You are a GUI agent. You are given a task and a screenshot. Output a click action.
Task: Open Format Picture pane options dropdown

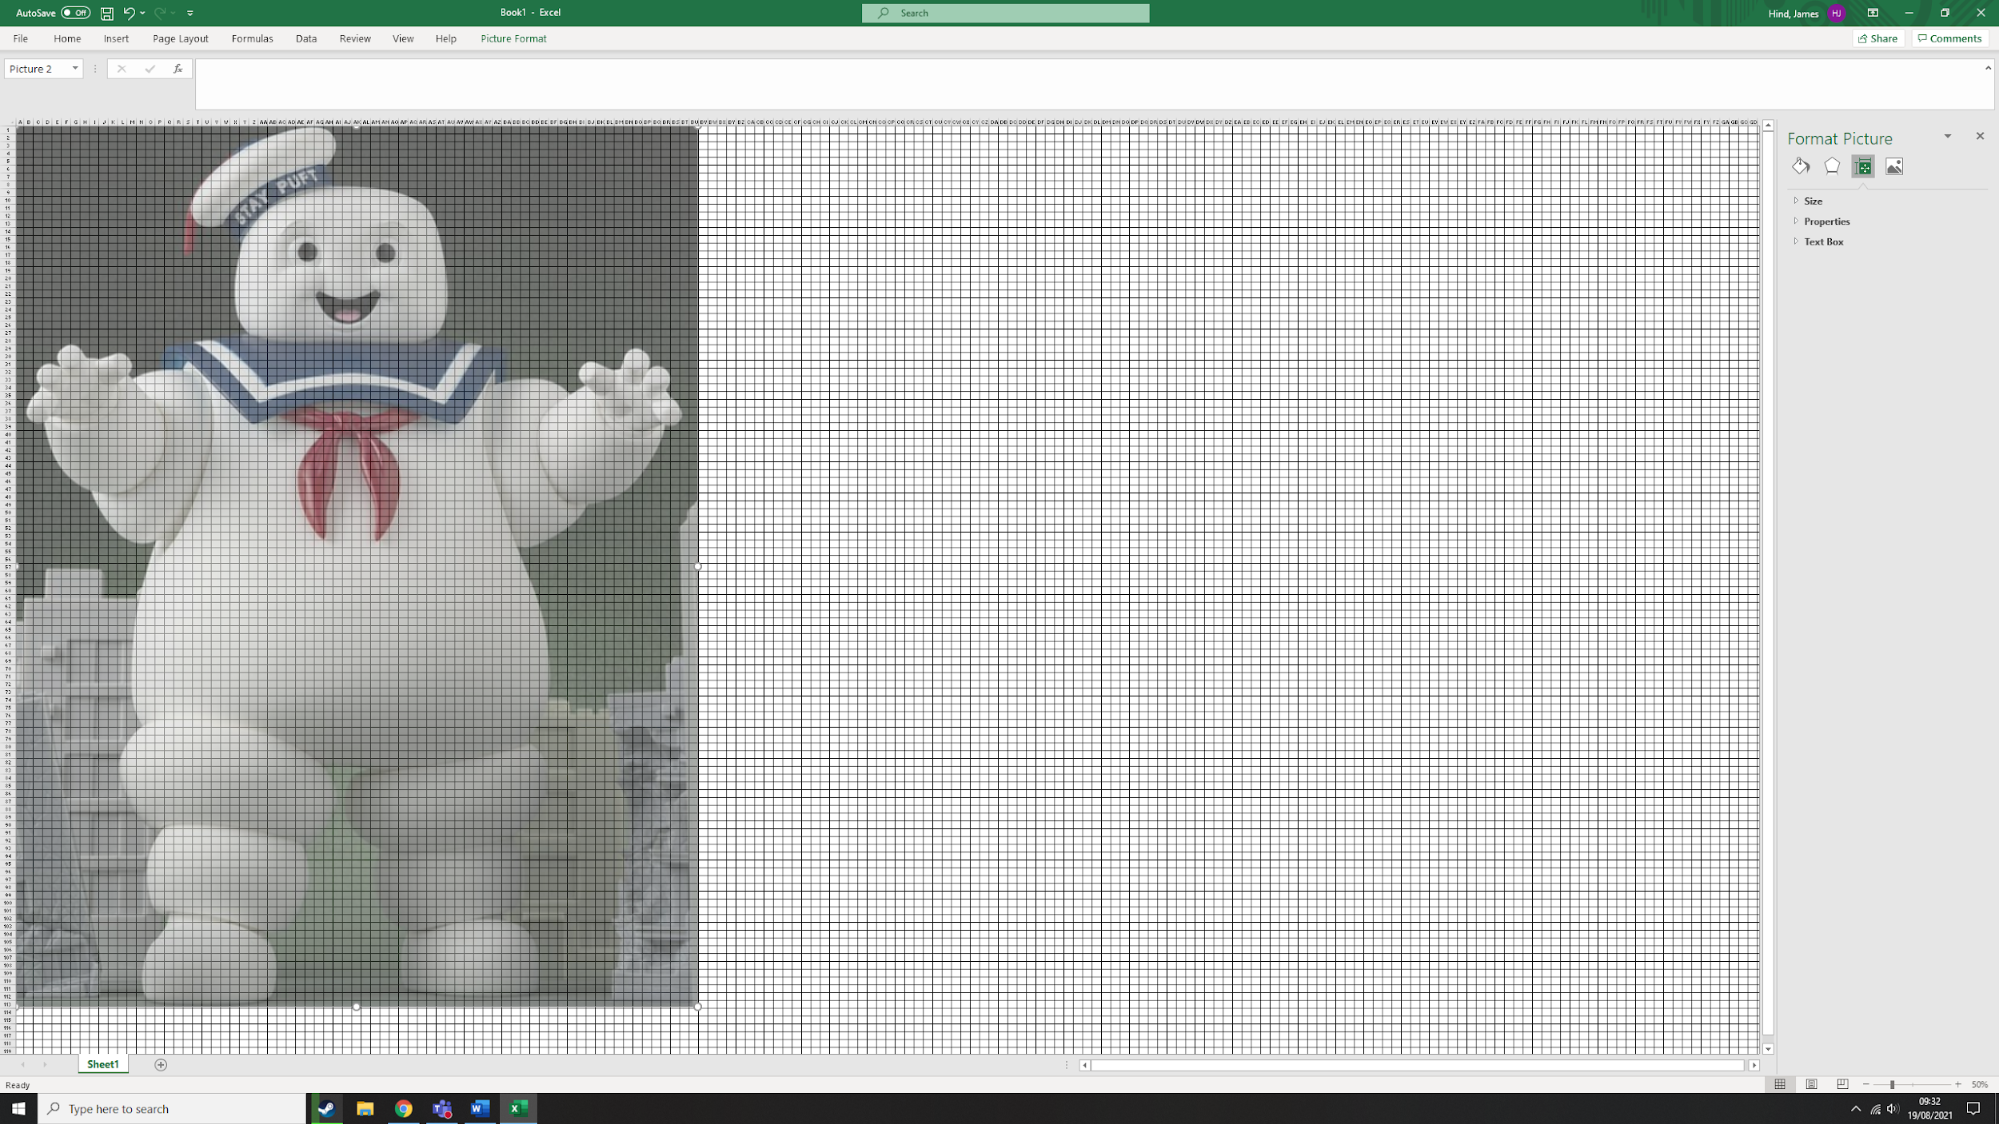[1947, 136]
